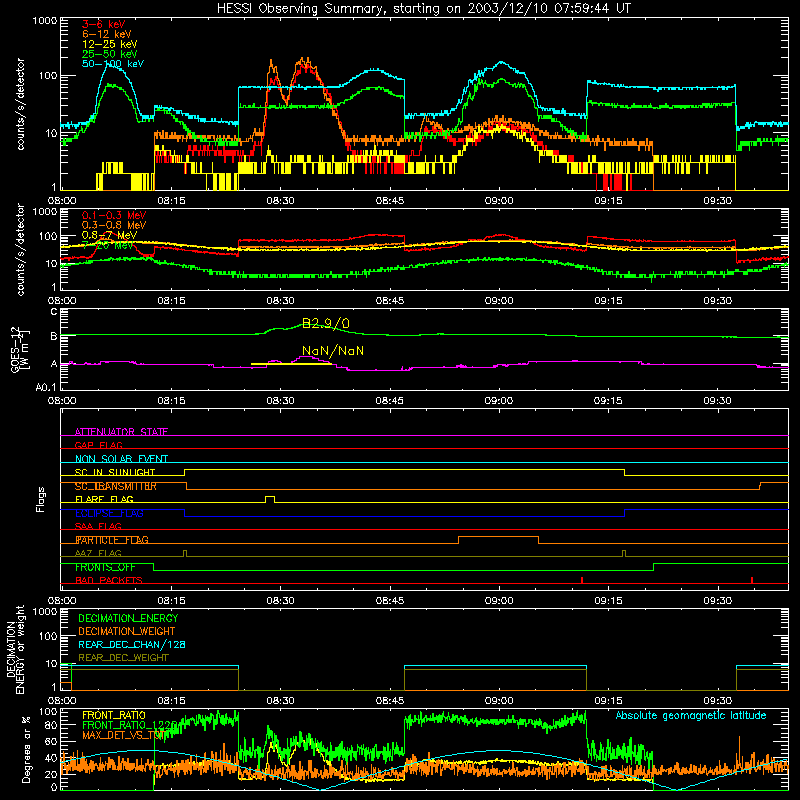Screen dimensions: 800x800
Task: Select the 12-25 keV legend label
Action: tap(110, 44)
